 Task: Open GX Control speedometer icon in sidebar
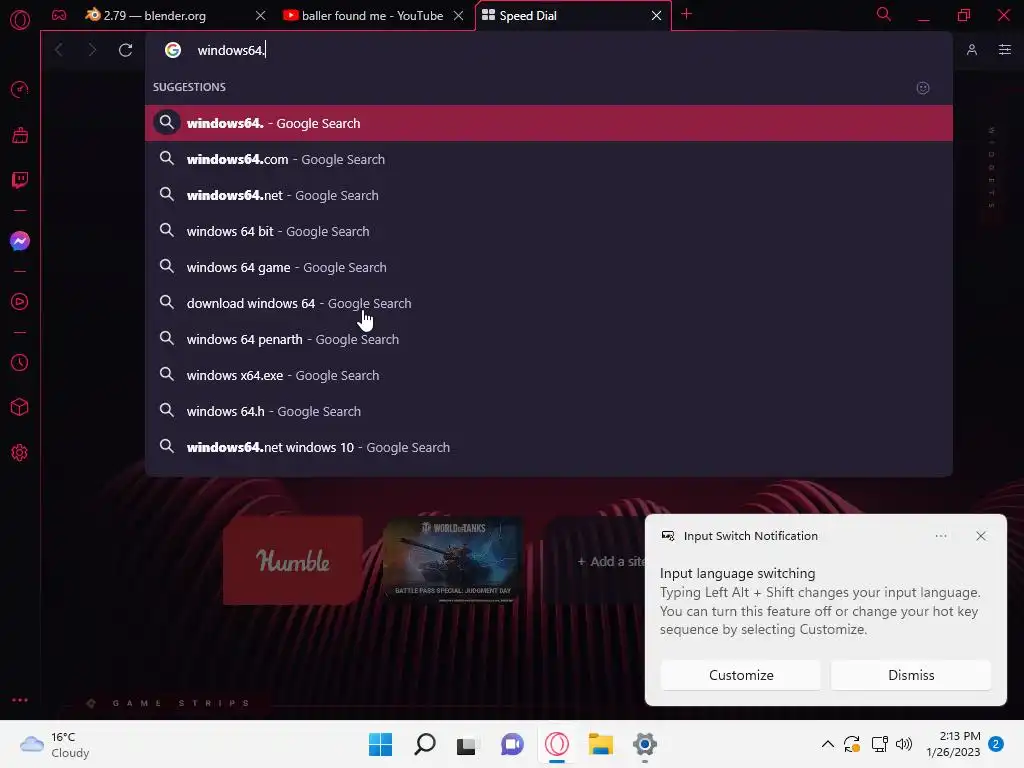click(x=20, y=89)
